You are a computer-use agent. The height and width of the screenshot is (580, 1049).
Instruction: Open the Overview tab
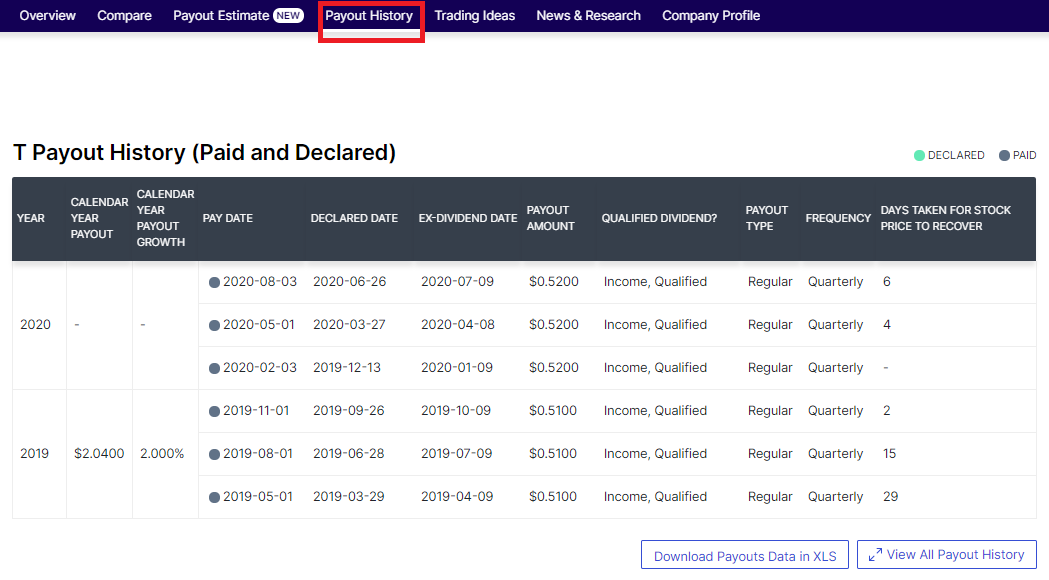tap(47, 15)
